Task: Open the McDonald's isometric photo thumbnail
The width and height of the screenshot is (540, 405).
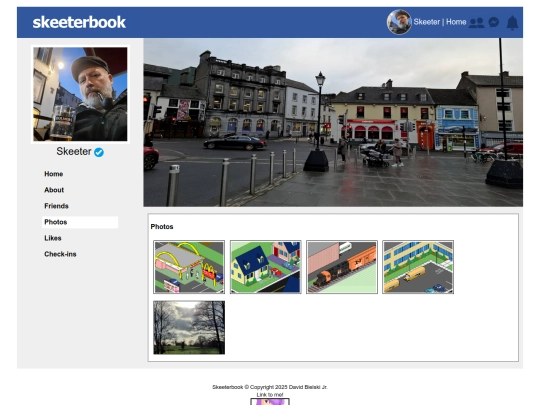Action: point(189,267)
